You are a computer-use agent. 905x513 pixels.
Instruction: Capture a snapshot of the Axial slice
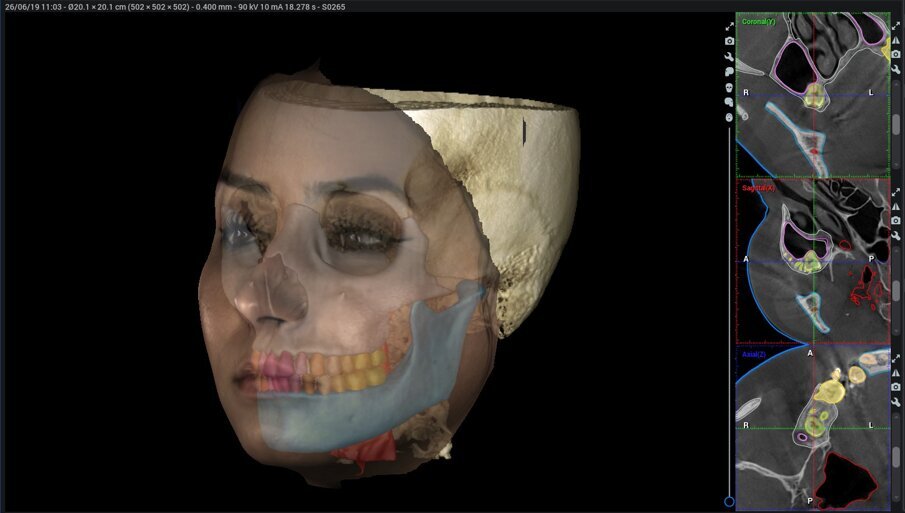896,387
